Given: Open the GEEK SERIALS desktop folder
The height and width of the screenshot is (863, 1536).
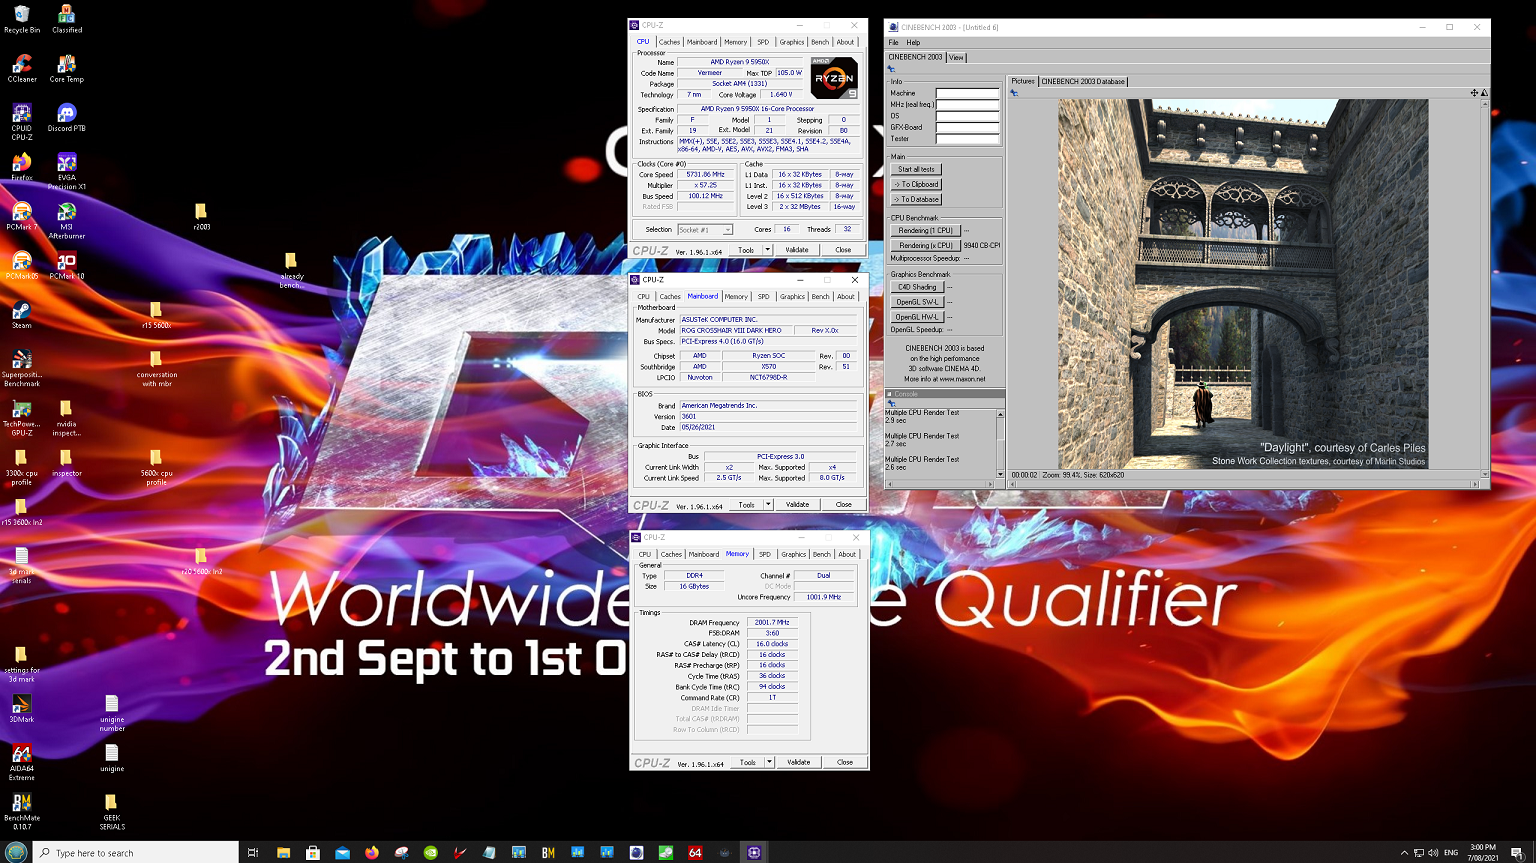Looking at the screenshot, I should (112, 811).
